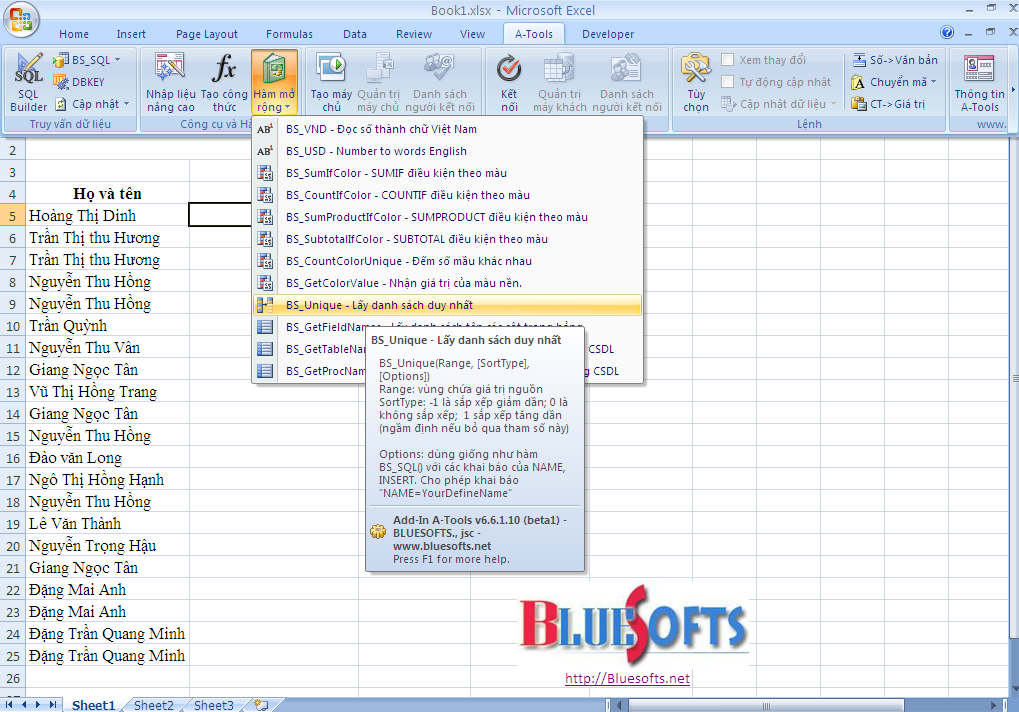Expand the BS_SQL dropdown arrow

point(118,60)
